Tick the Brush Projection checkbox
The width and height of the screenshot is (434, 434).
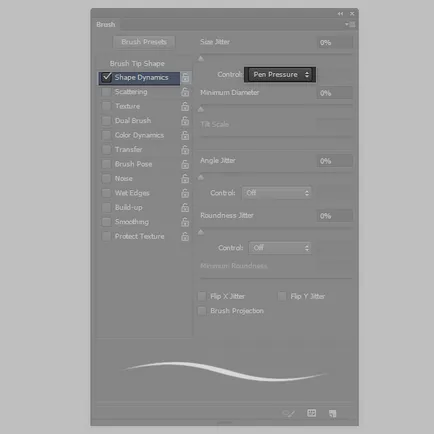[202, 311]
